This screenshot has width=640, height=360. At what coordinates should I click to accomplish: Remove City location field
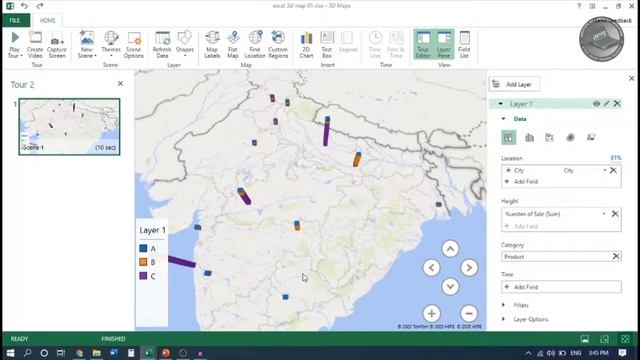(613, 170)
